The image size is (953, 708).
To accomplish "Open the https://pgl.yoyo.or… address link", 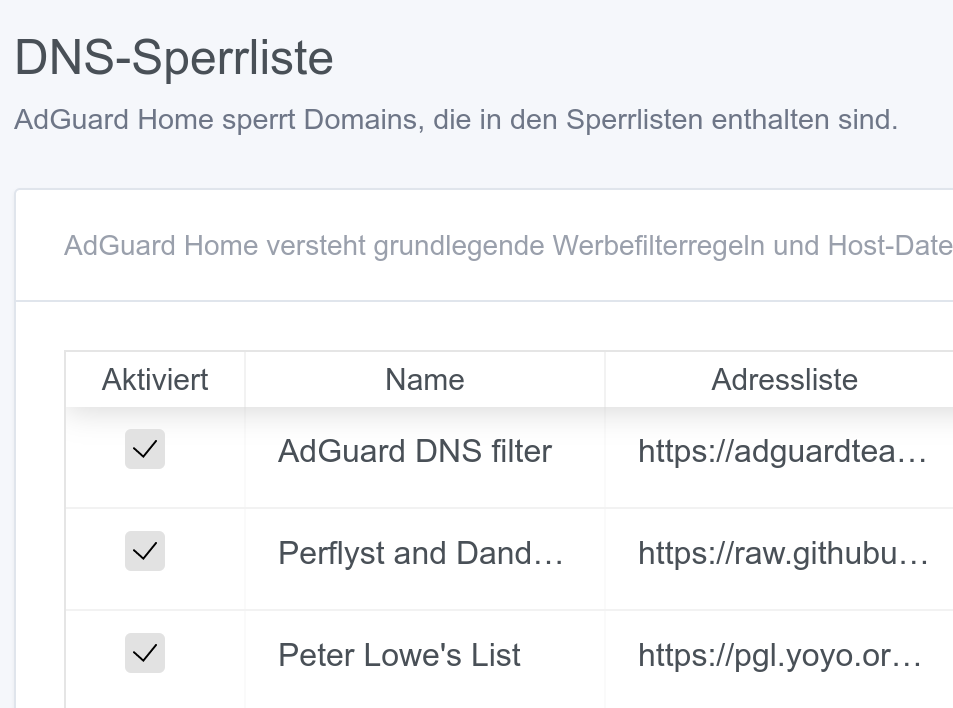I will [x=780, y=656].
